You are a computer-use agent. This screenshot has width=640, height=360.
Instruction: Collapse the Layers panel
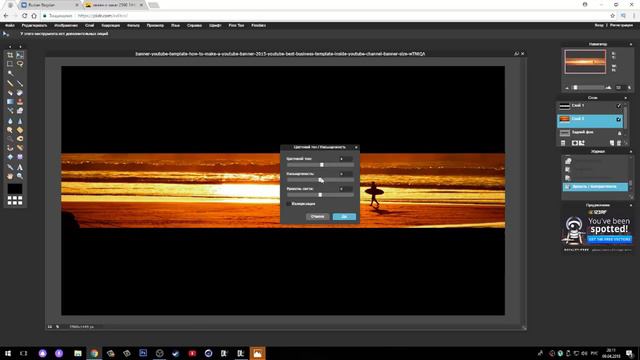pyautogui.click(x=626, y=98)
